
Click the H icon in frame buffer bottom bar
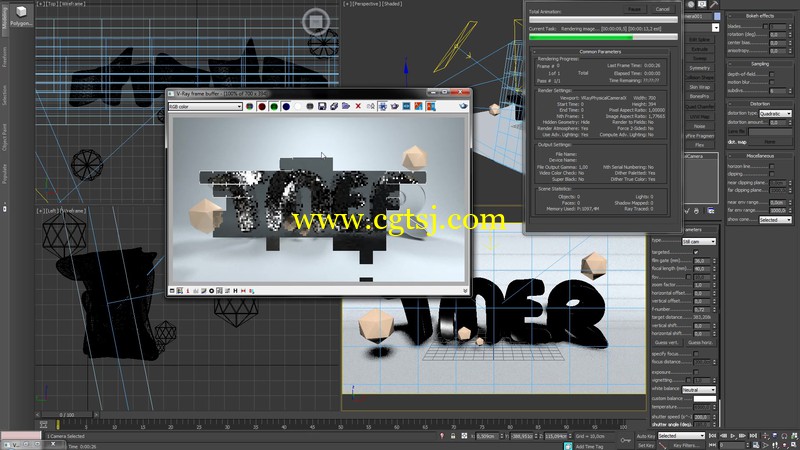pos(235,290)
